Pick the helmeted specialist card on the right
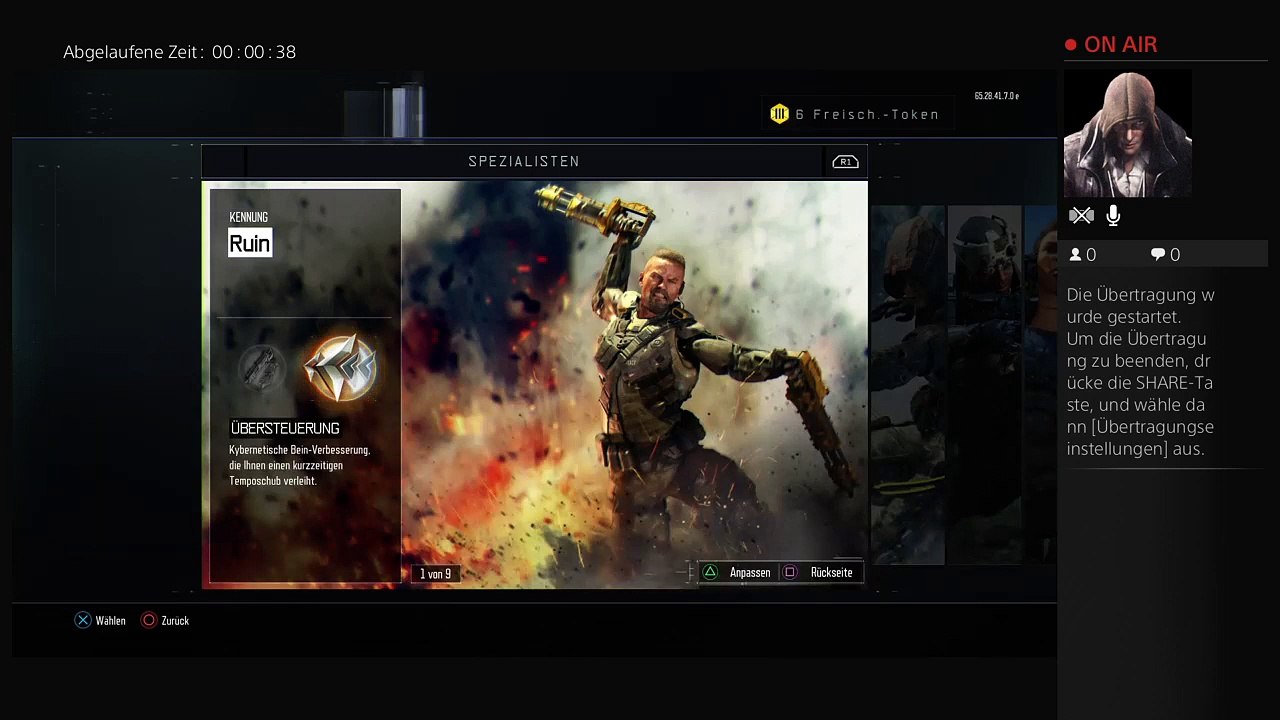This screenshot has width=1280, height=720. (x=984, y=385)
